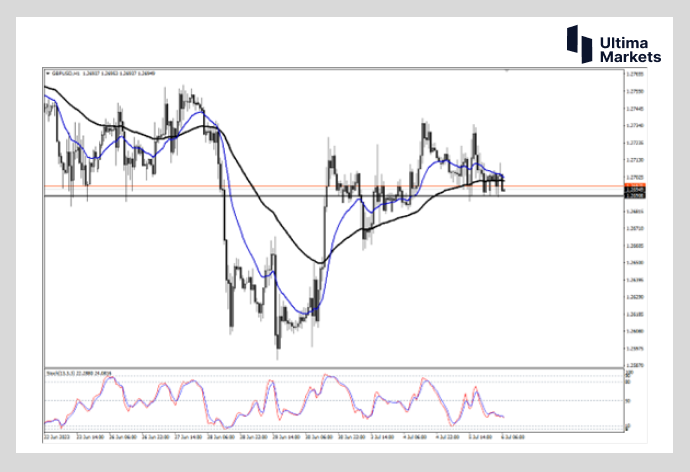Select the Stoch indicator label
The image size is (690, 472).
(79, 373)
